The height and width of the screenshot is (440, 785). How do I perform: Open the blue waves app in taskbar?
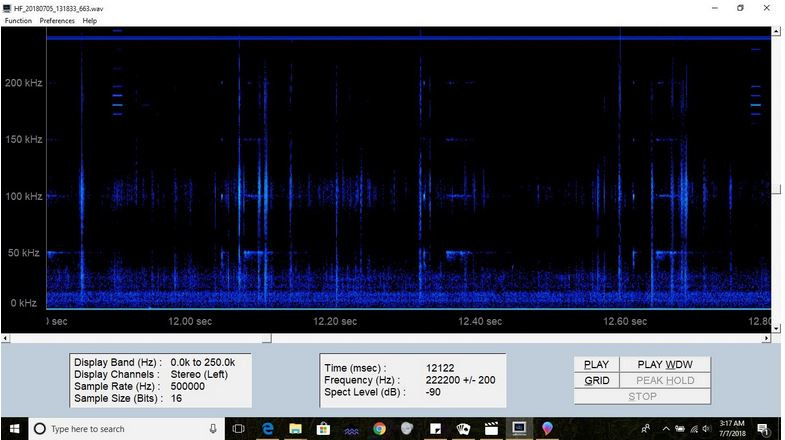click(x=351, y=429)
